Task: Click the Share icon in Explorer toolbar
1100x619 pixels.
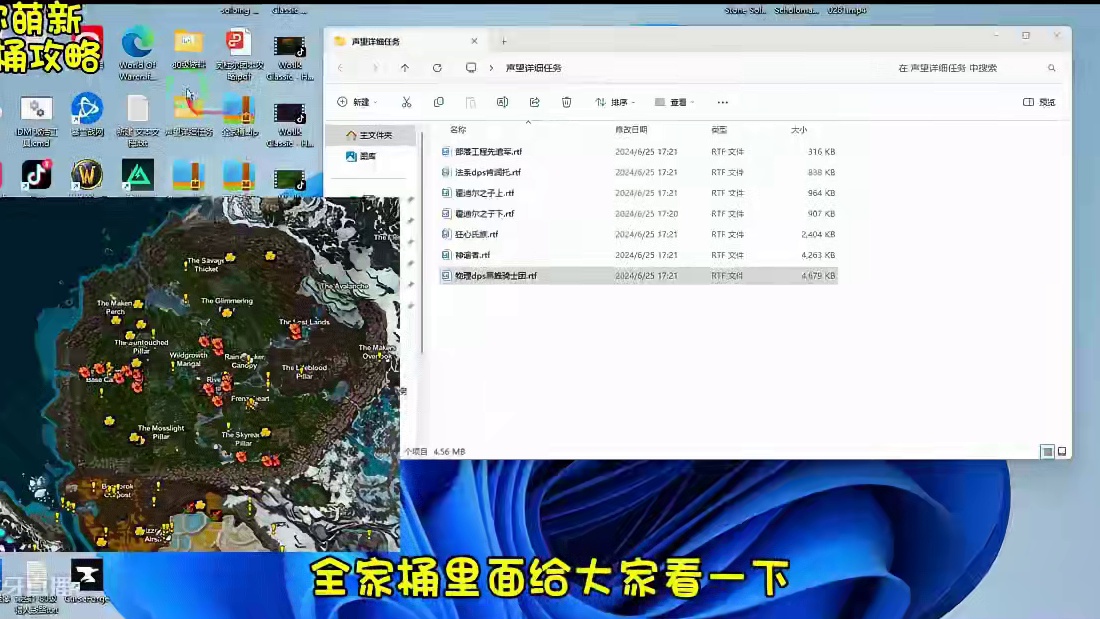Action: tap(534, 102)
